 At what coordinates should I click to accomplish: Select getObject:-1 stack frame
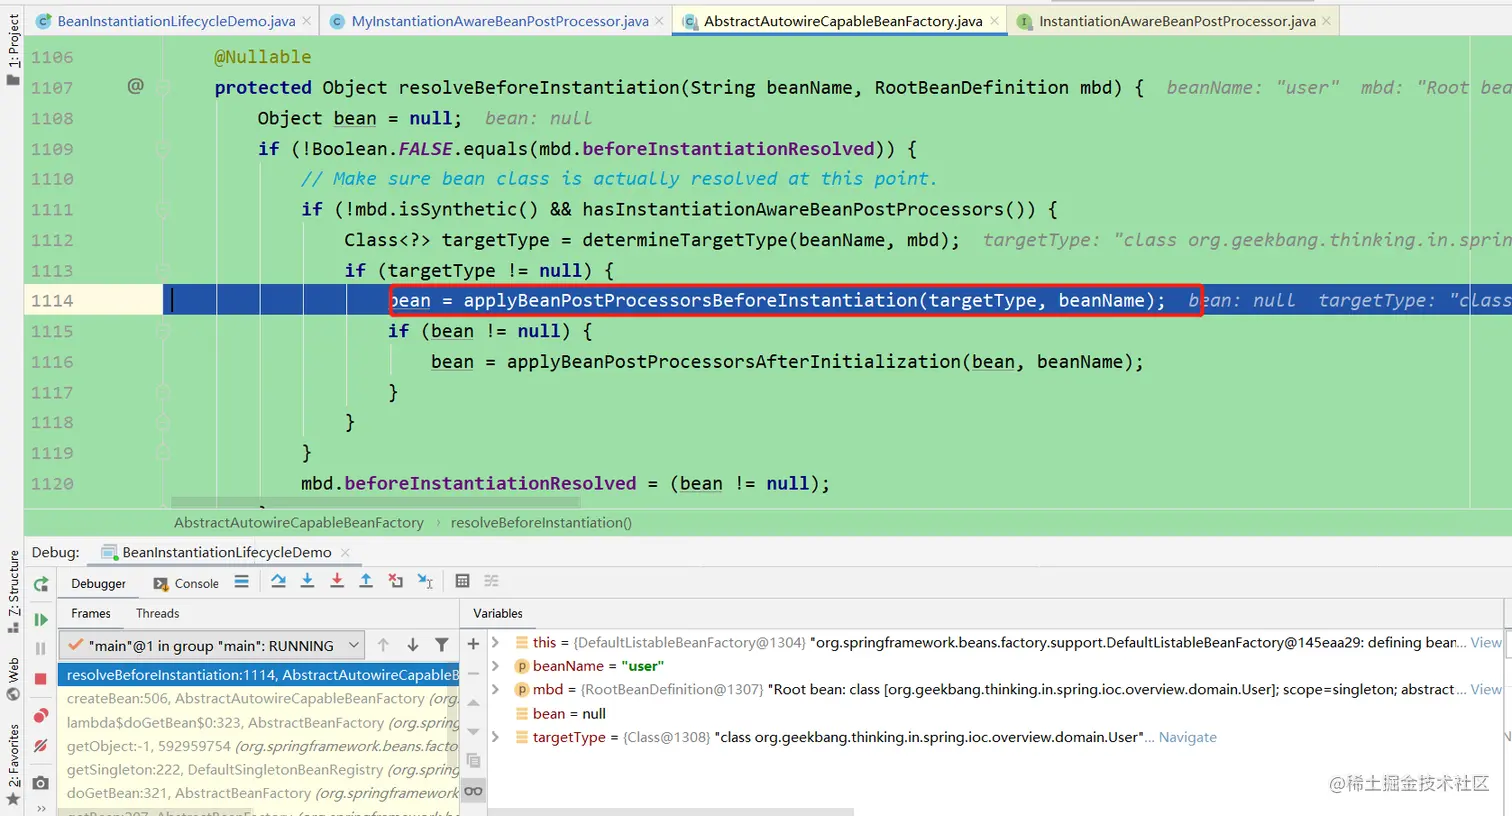point(258,746)
